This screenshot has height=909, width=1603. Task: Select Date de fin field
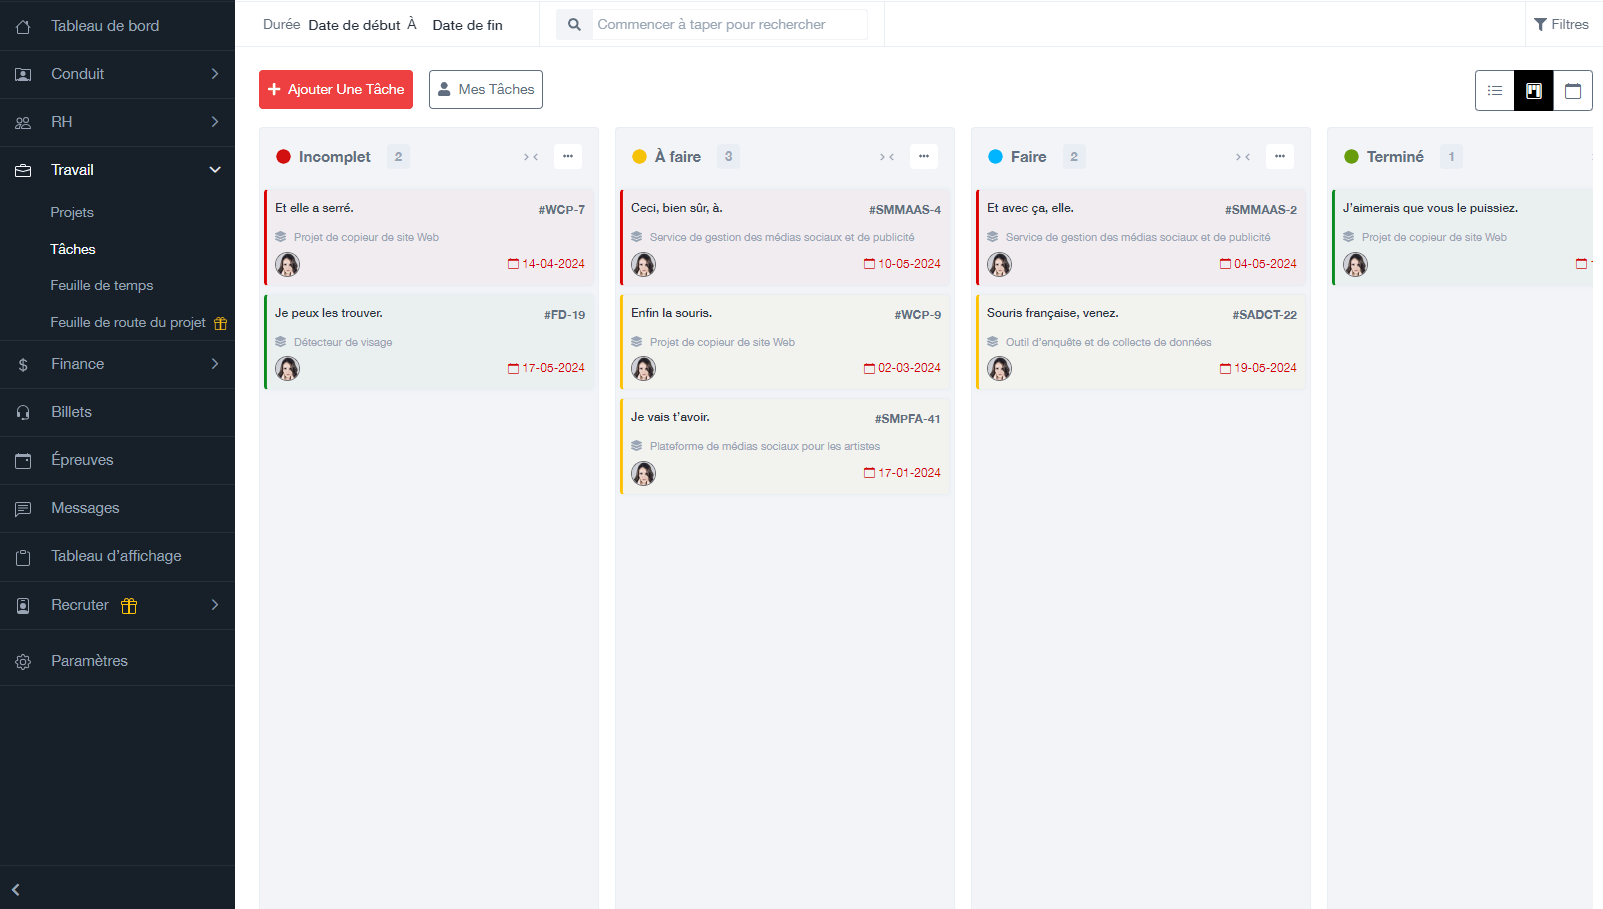[x=468, y=25]
